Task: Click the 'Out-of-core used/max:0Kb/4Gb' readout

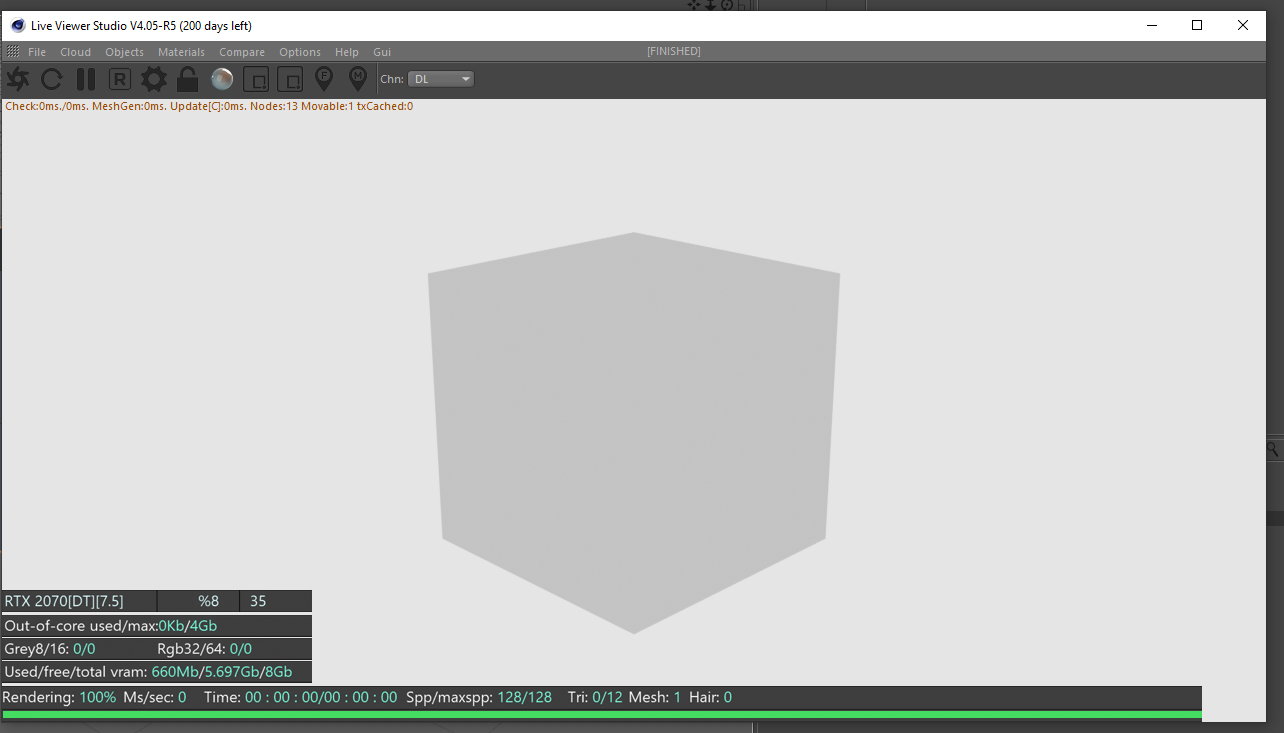Action: 111,626
